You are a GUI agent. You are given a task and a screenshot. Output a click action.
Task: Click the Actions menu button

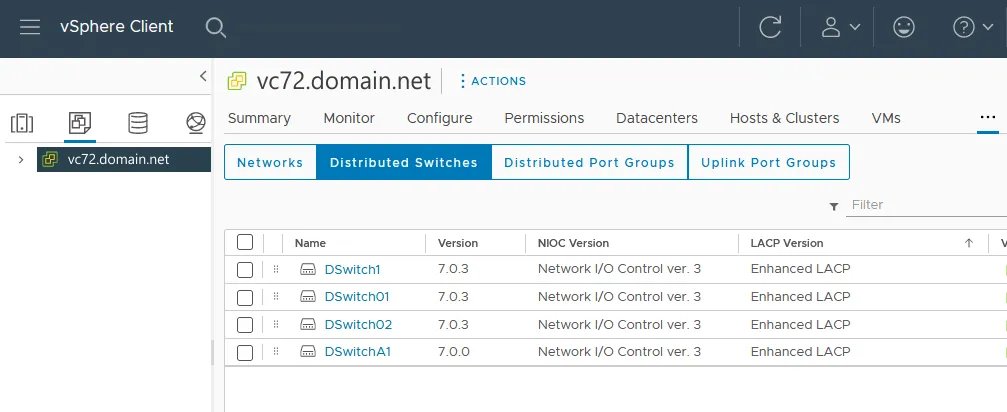(x=491, y=81)
